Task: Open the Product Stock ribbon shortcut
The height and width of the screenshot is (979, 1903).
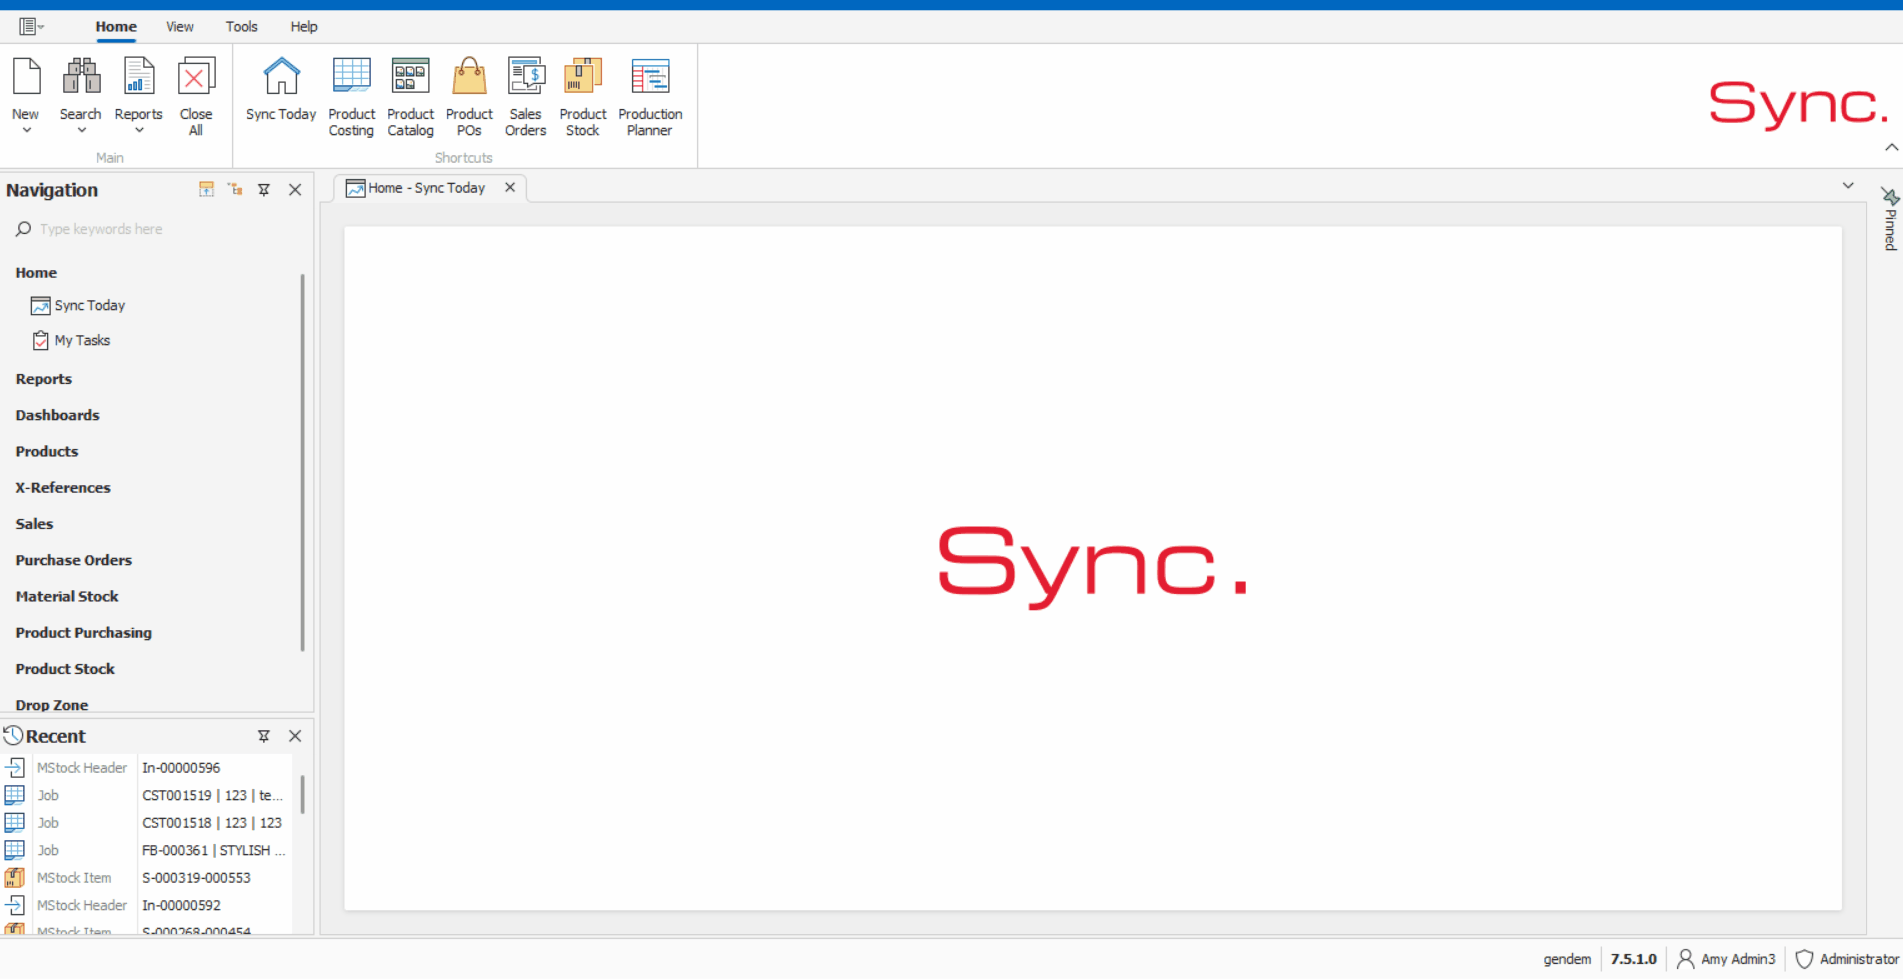Action: point(583,78)
